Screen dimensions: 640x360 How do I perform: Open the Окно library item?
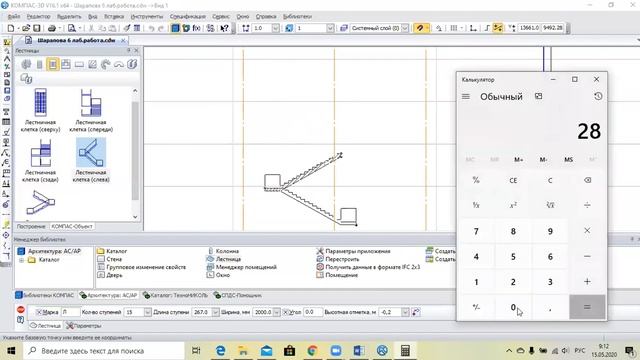tap(218, 275)
